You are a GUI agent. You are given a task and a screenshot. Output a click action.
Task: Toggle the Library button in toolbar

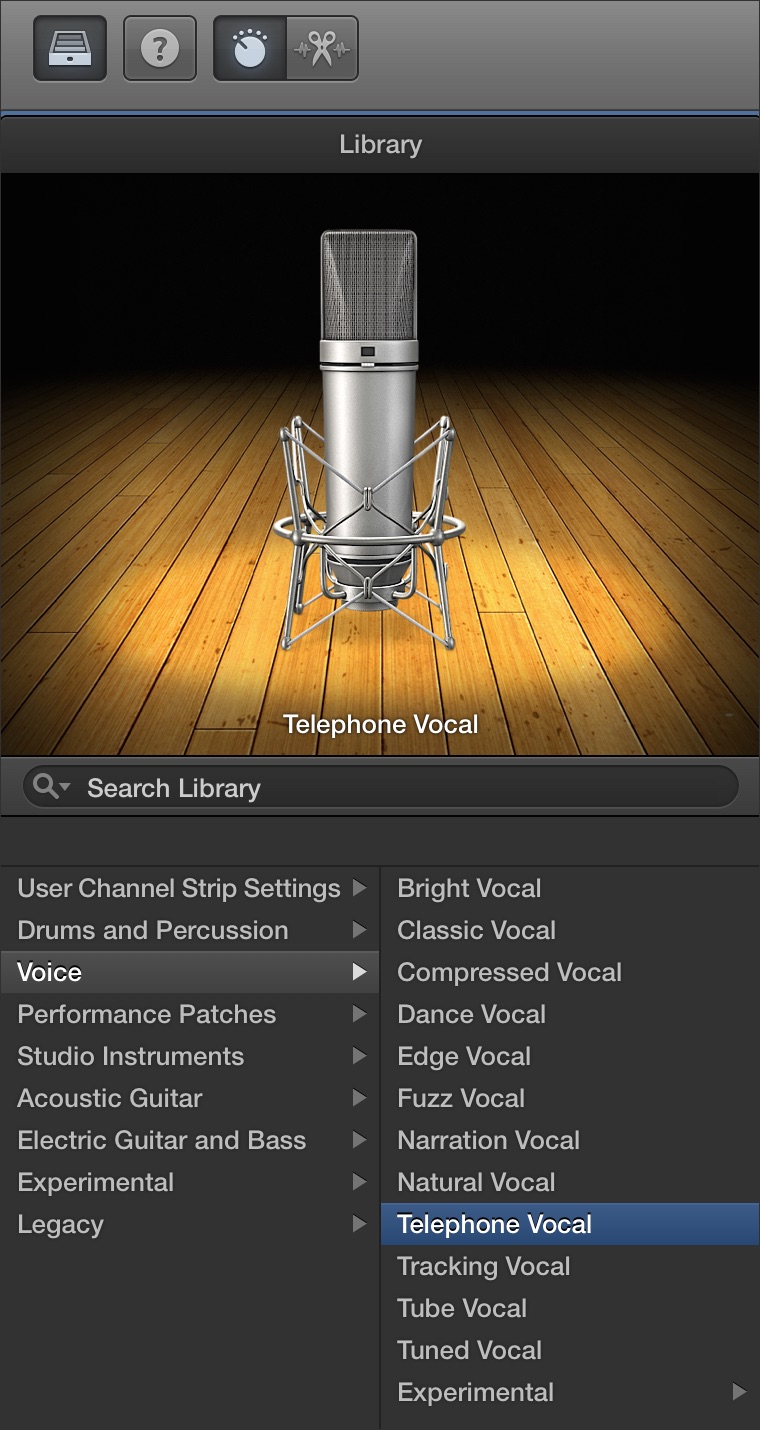point(70,48)
